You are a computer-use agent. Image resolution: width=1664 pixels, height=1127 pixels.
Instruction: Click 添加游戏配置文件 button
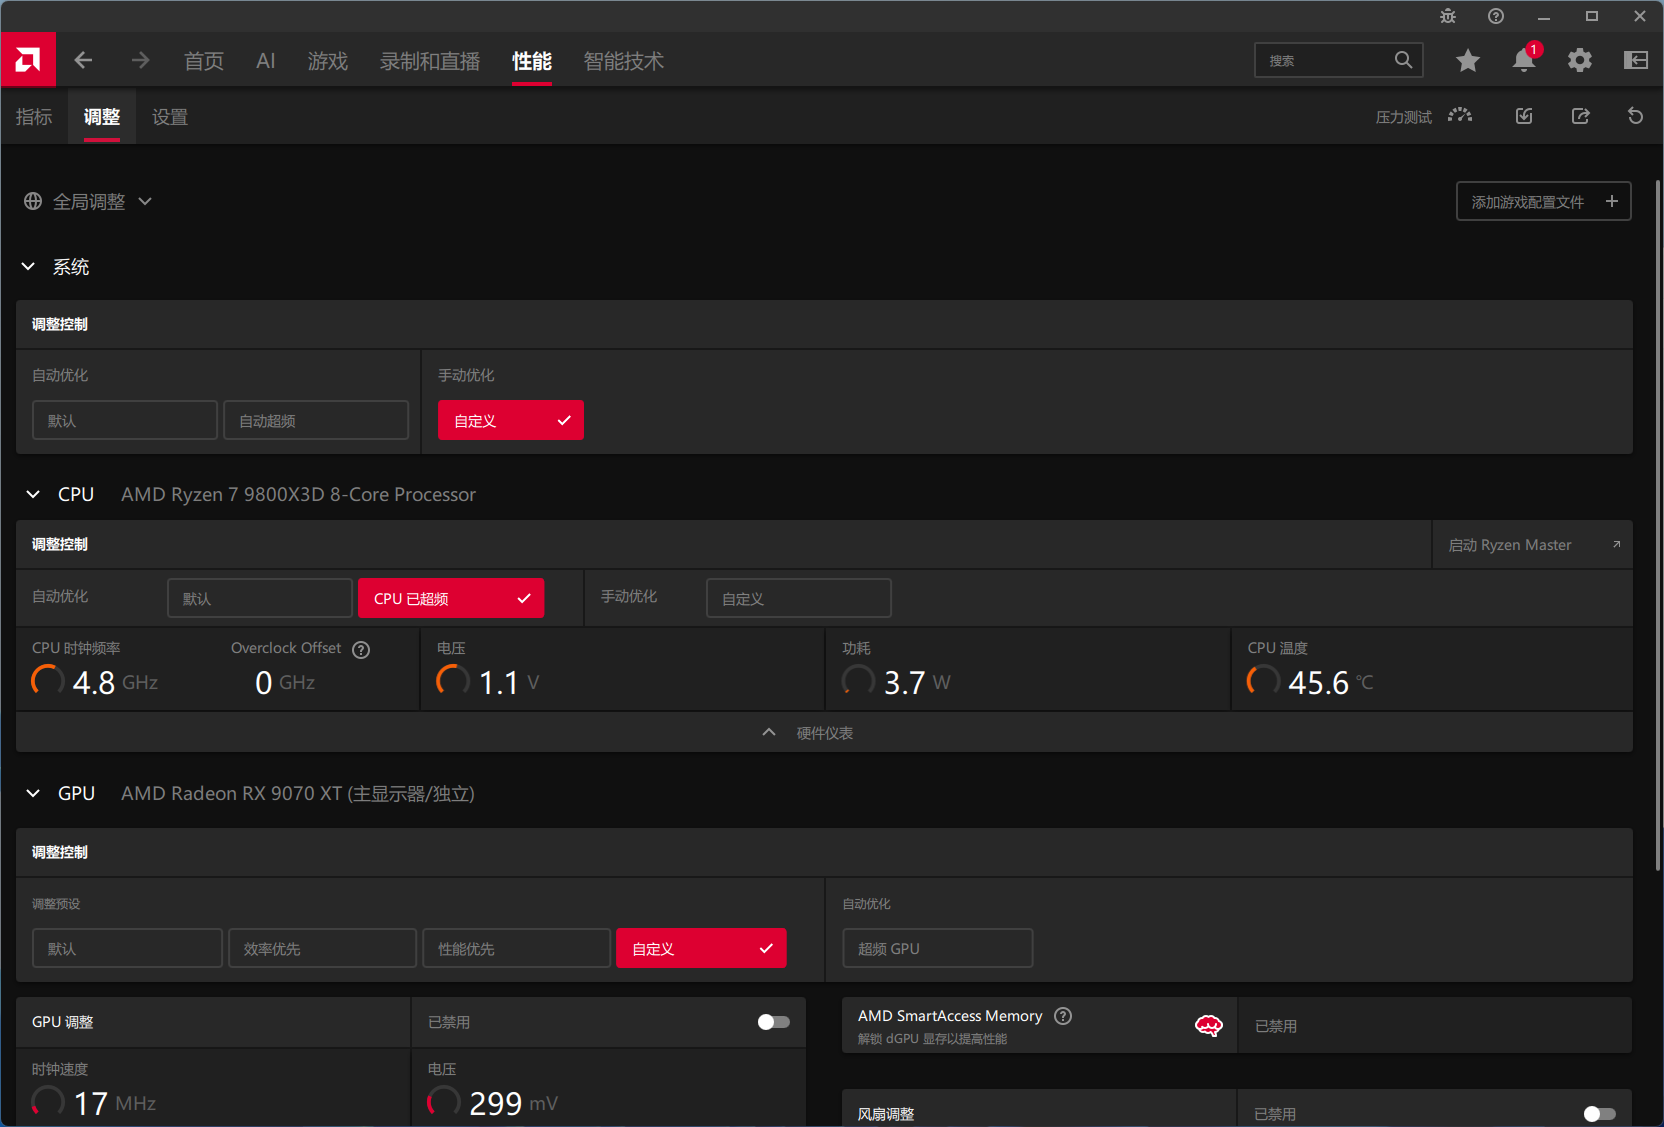[x=1544, y=201]
